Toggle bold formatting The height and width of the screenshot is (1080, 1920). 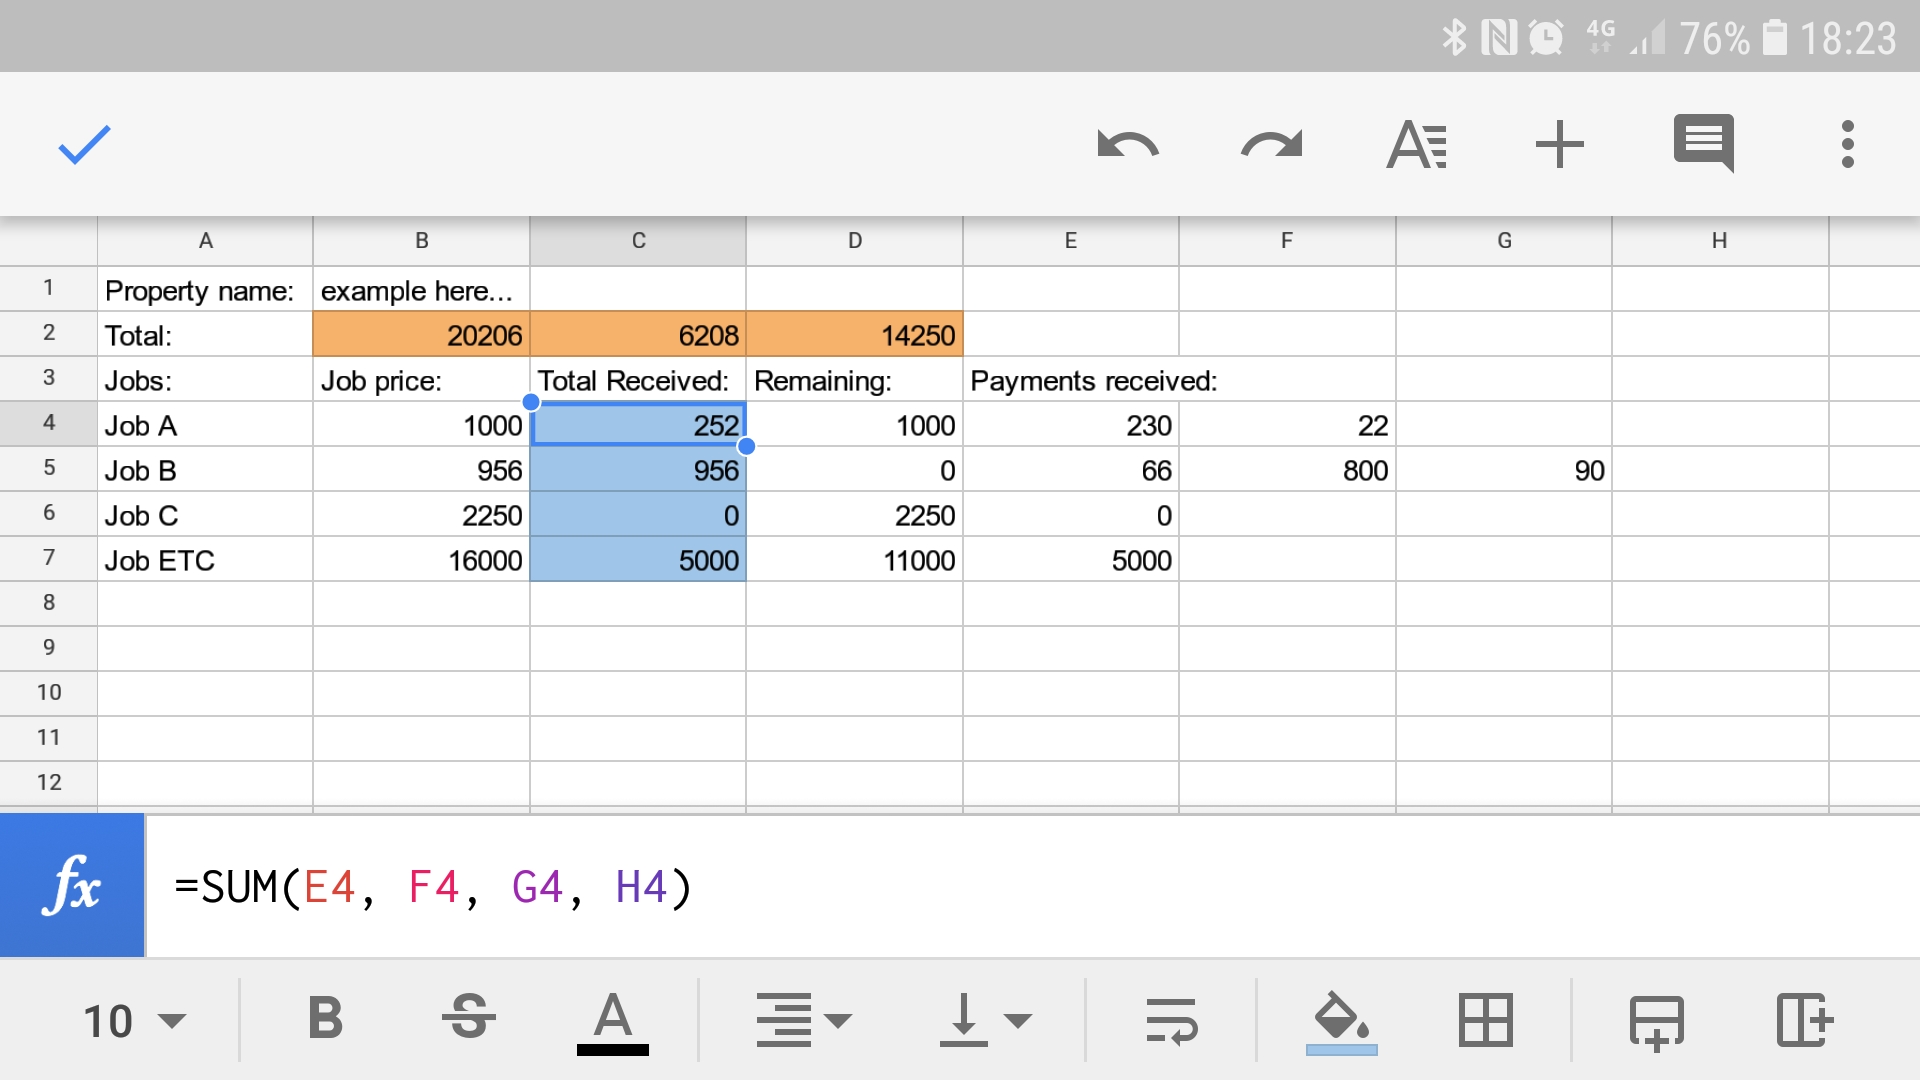(x=325, y=1020)
